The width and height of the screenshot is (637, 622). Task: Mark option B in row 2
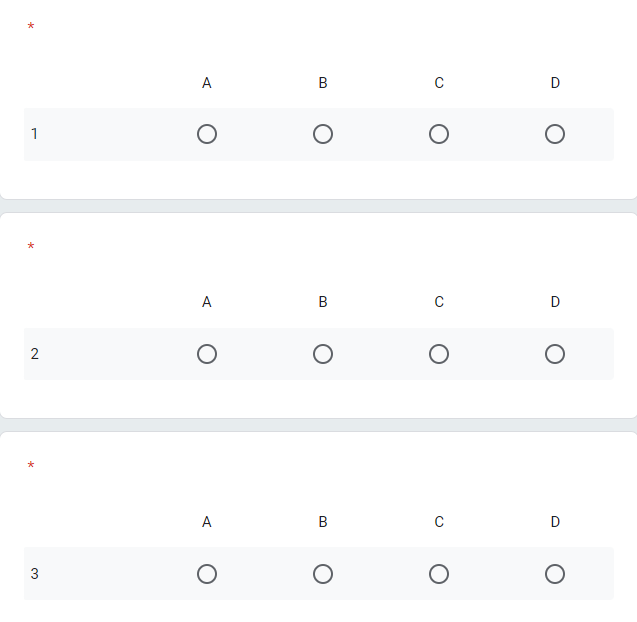(x=323, y=354)
